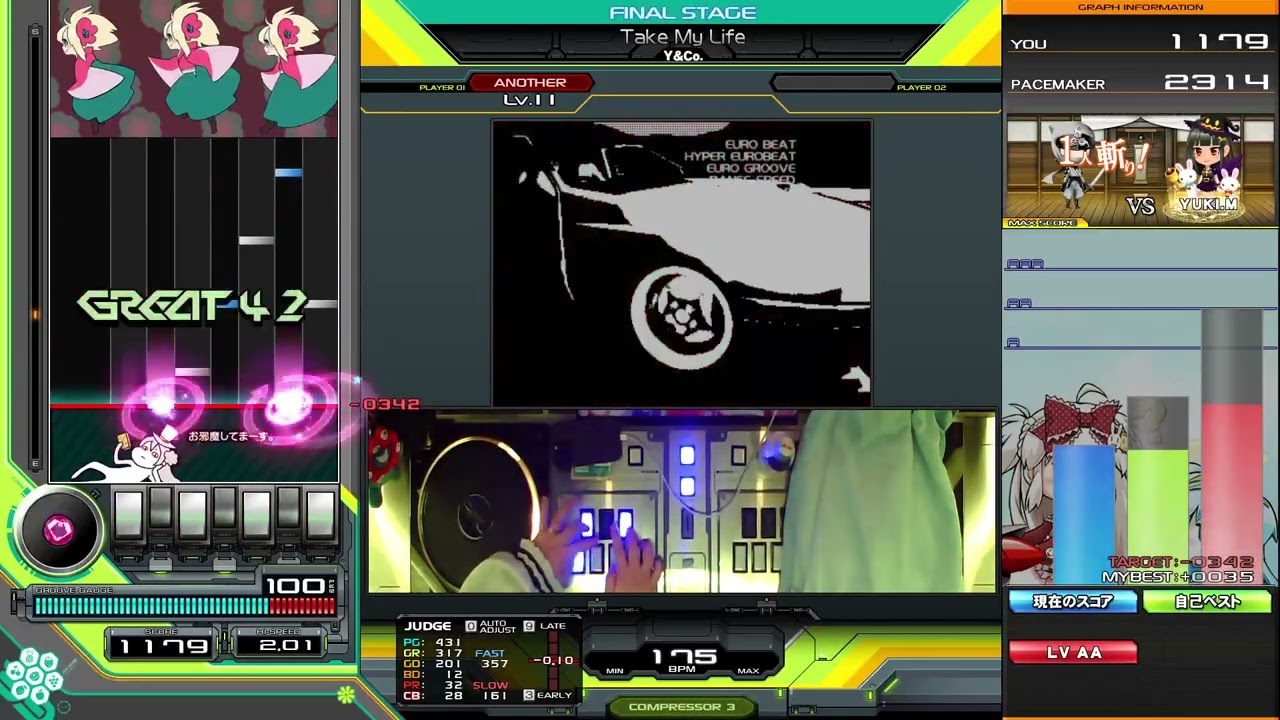Click the A rank line marker
The width and height of the screenshot is (1280, 720).
coord(1013,343)
